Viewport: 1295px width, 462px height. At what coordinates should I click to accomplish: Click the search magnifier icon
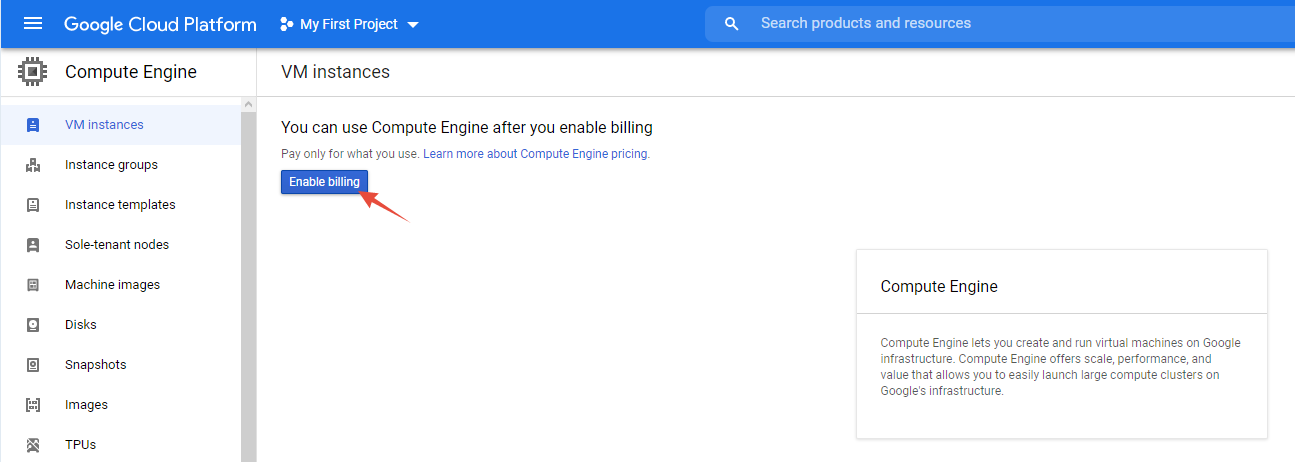point(732,24)
